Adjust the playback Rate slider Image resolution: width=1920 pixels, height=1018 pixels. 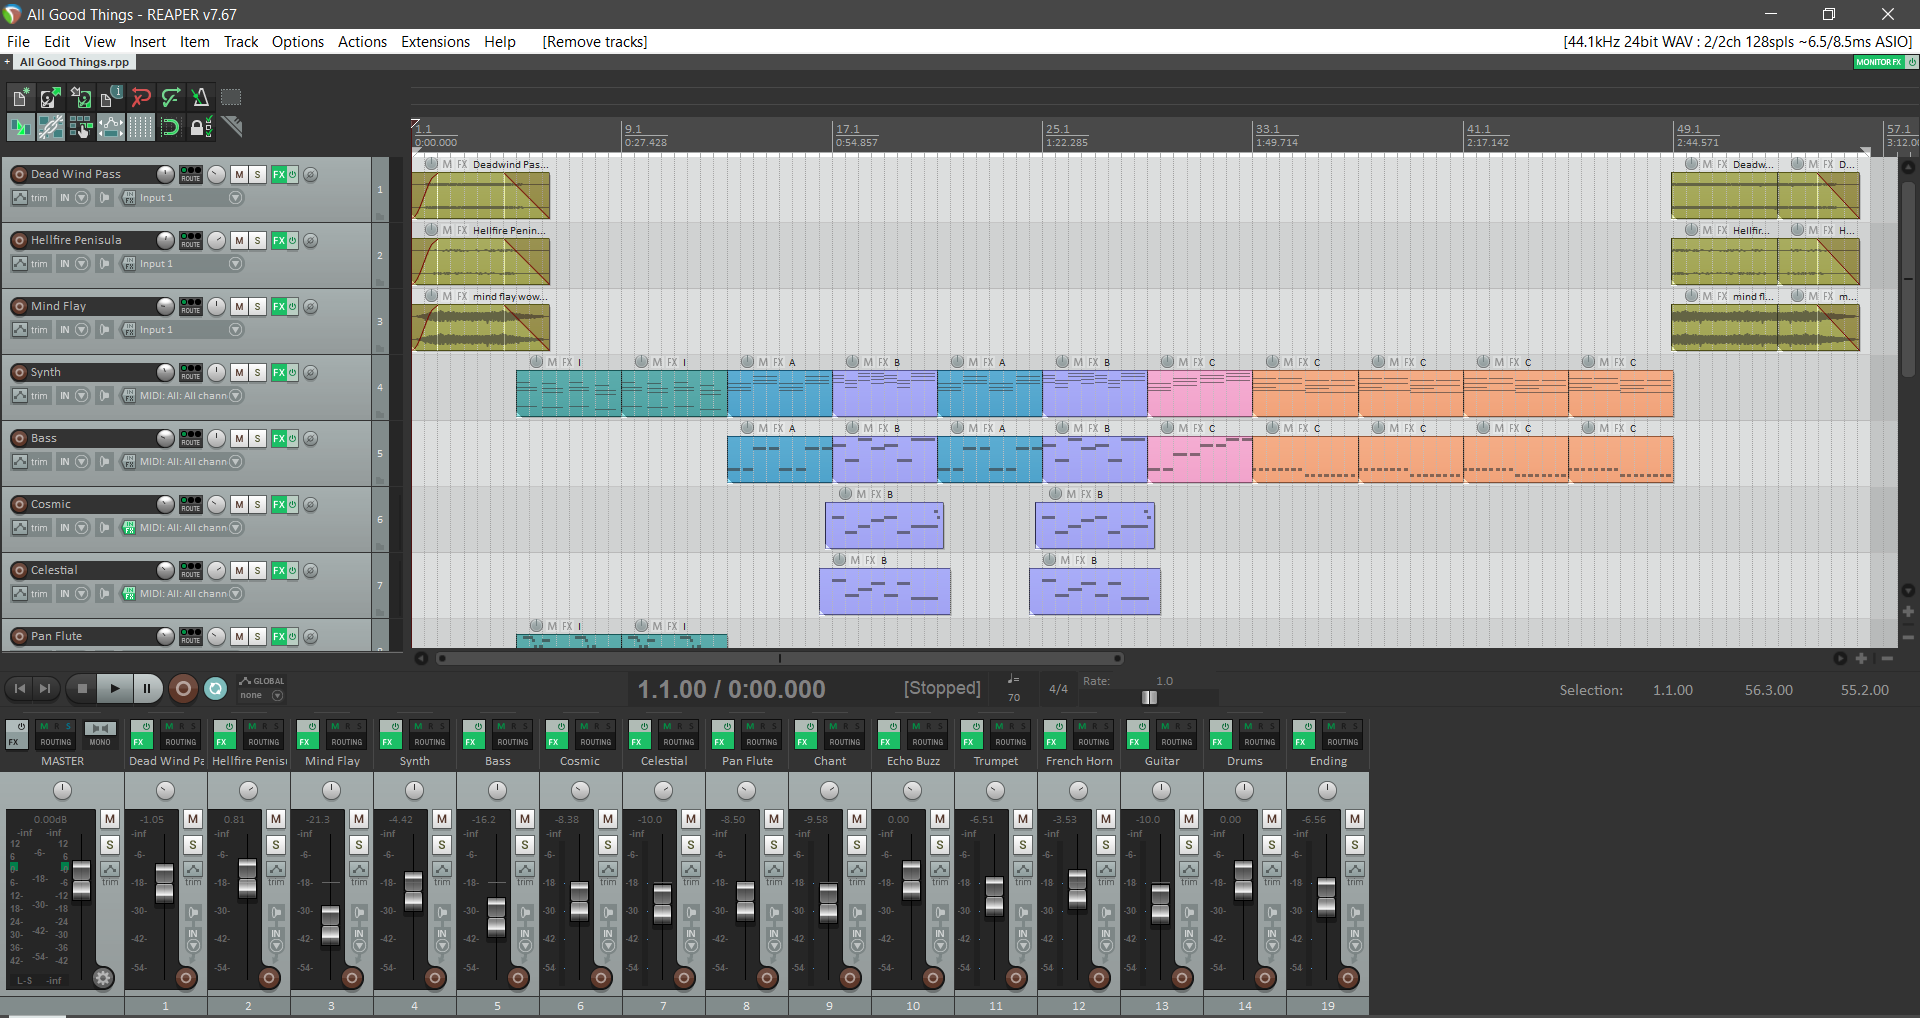point(1150,697)
